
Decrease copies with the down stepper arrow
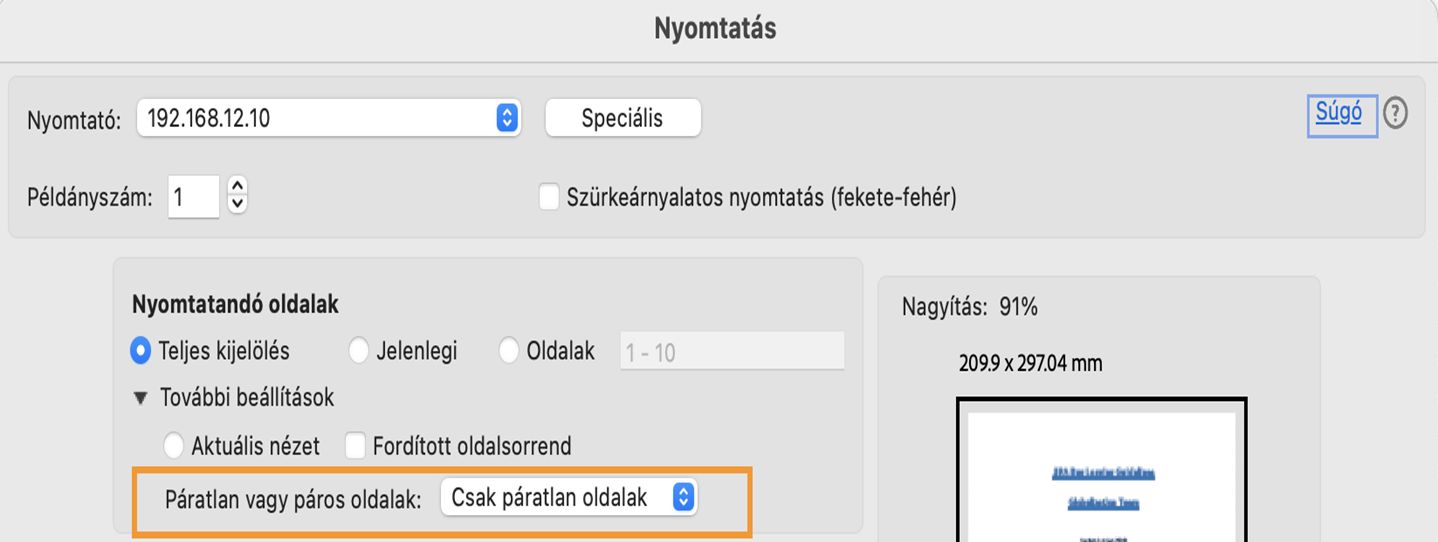[237, 205]
